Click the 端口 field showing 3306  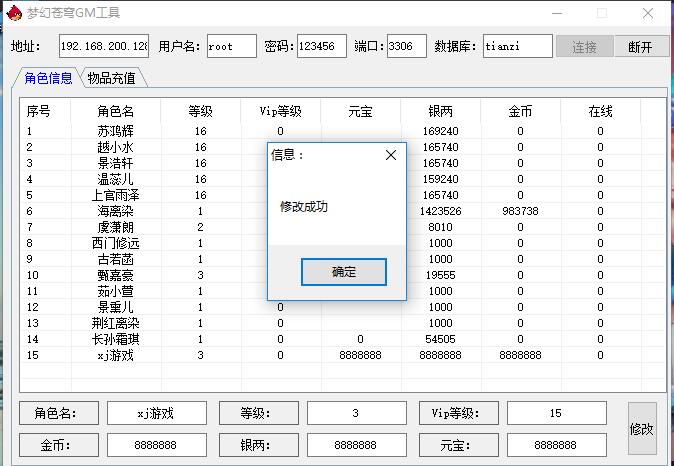tap(406, 46)
